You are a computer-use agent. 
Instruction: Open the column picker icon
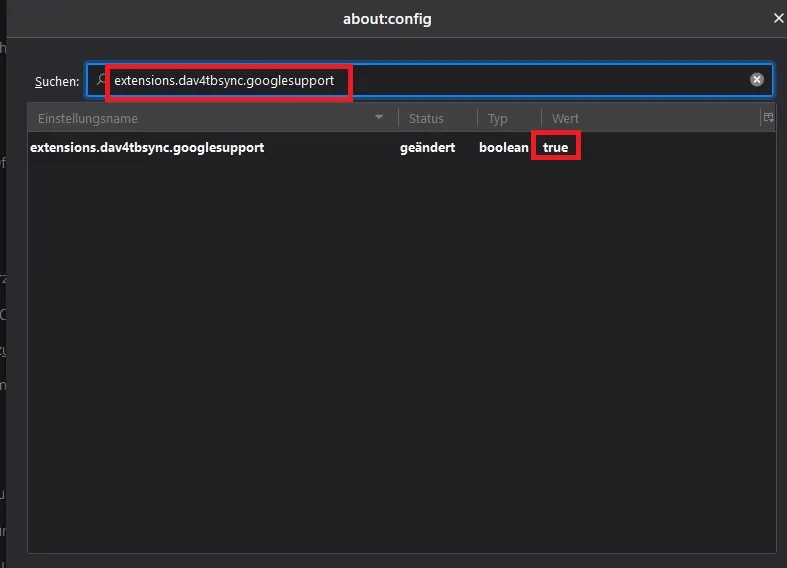pos(768,117)
